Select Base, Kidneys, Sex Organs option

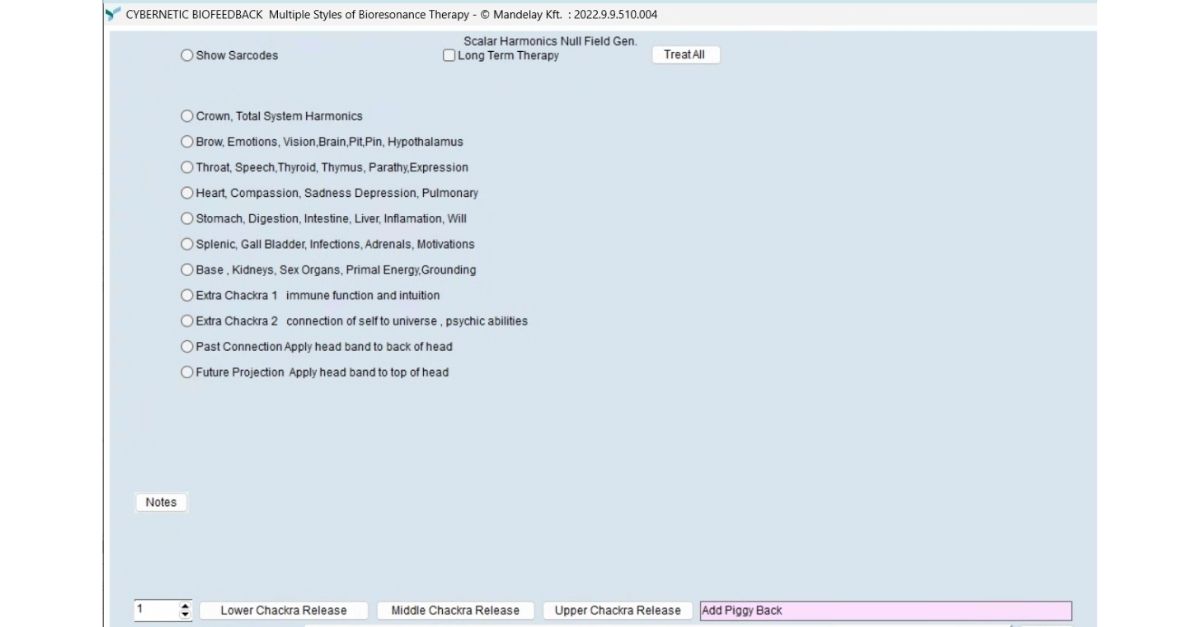187,270
